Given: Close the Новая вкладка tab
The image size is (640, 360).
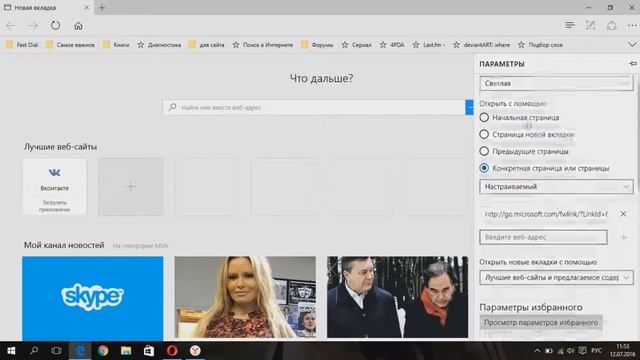Looking at the screenshot, I should 86,7.
